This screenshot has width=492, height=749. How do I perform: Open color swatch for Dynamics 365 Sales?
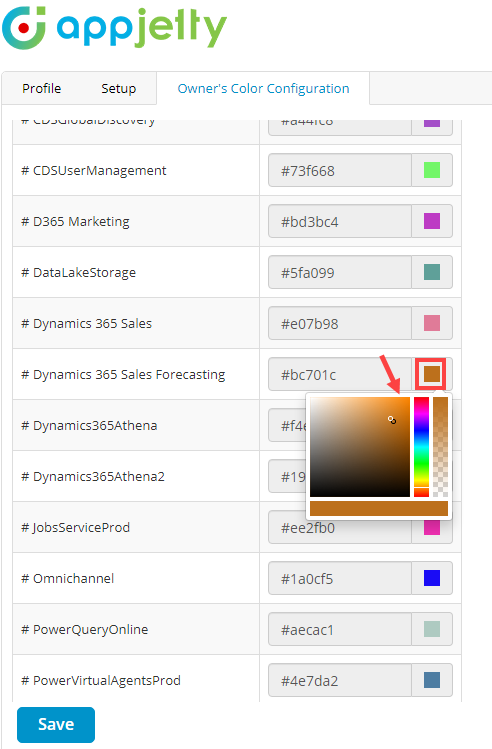pyautogui.click(x=432, y=323)
